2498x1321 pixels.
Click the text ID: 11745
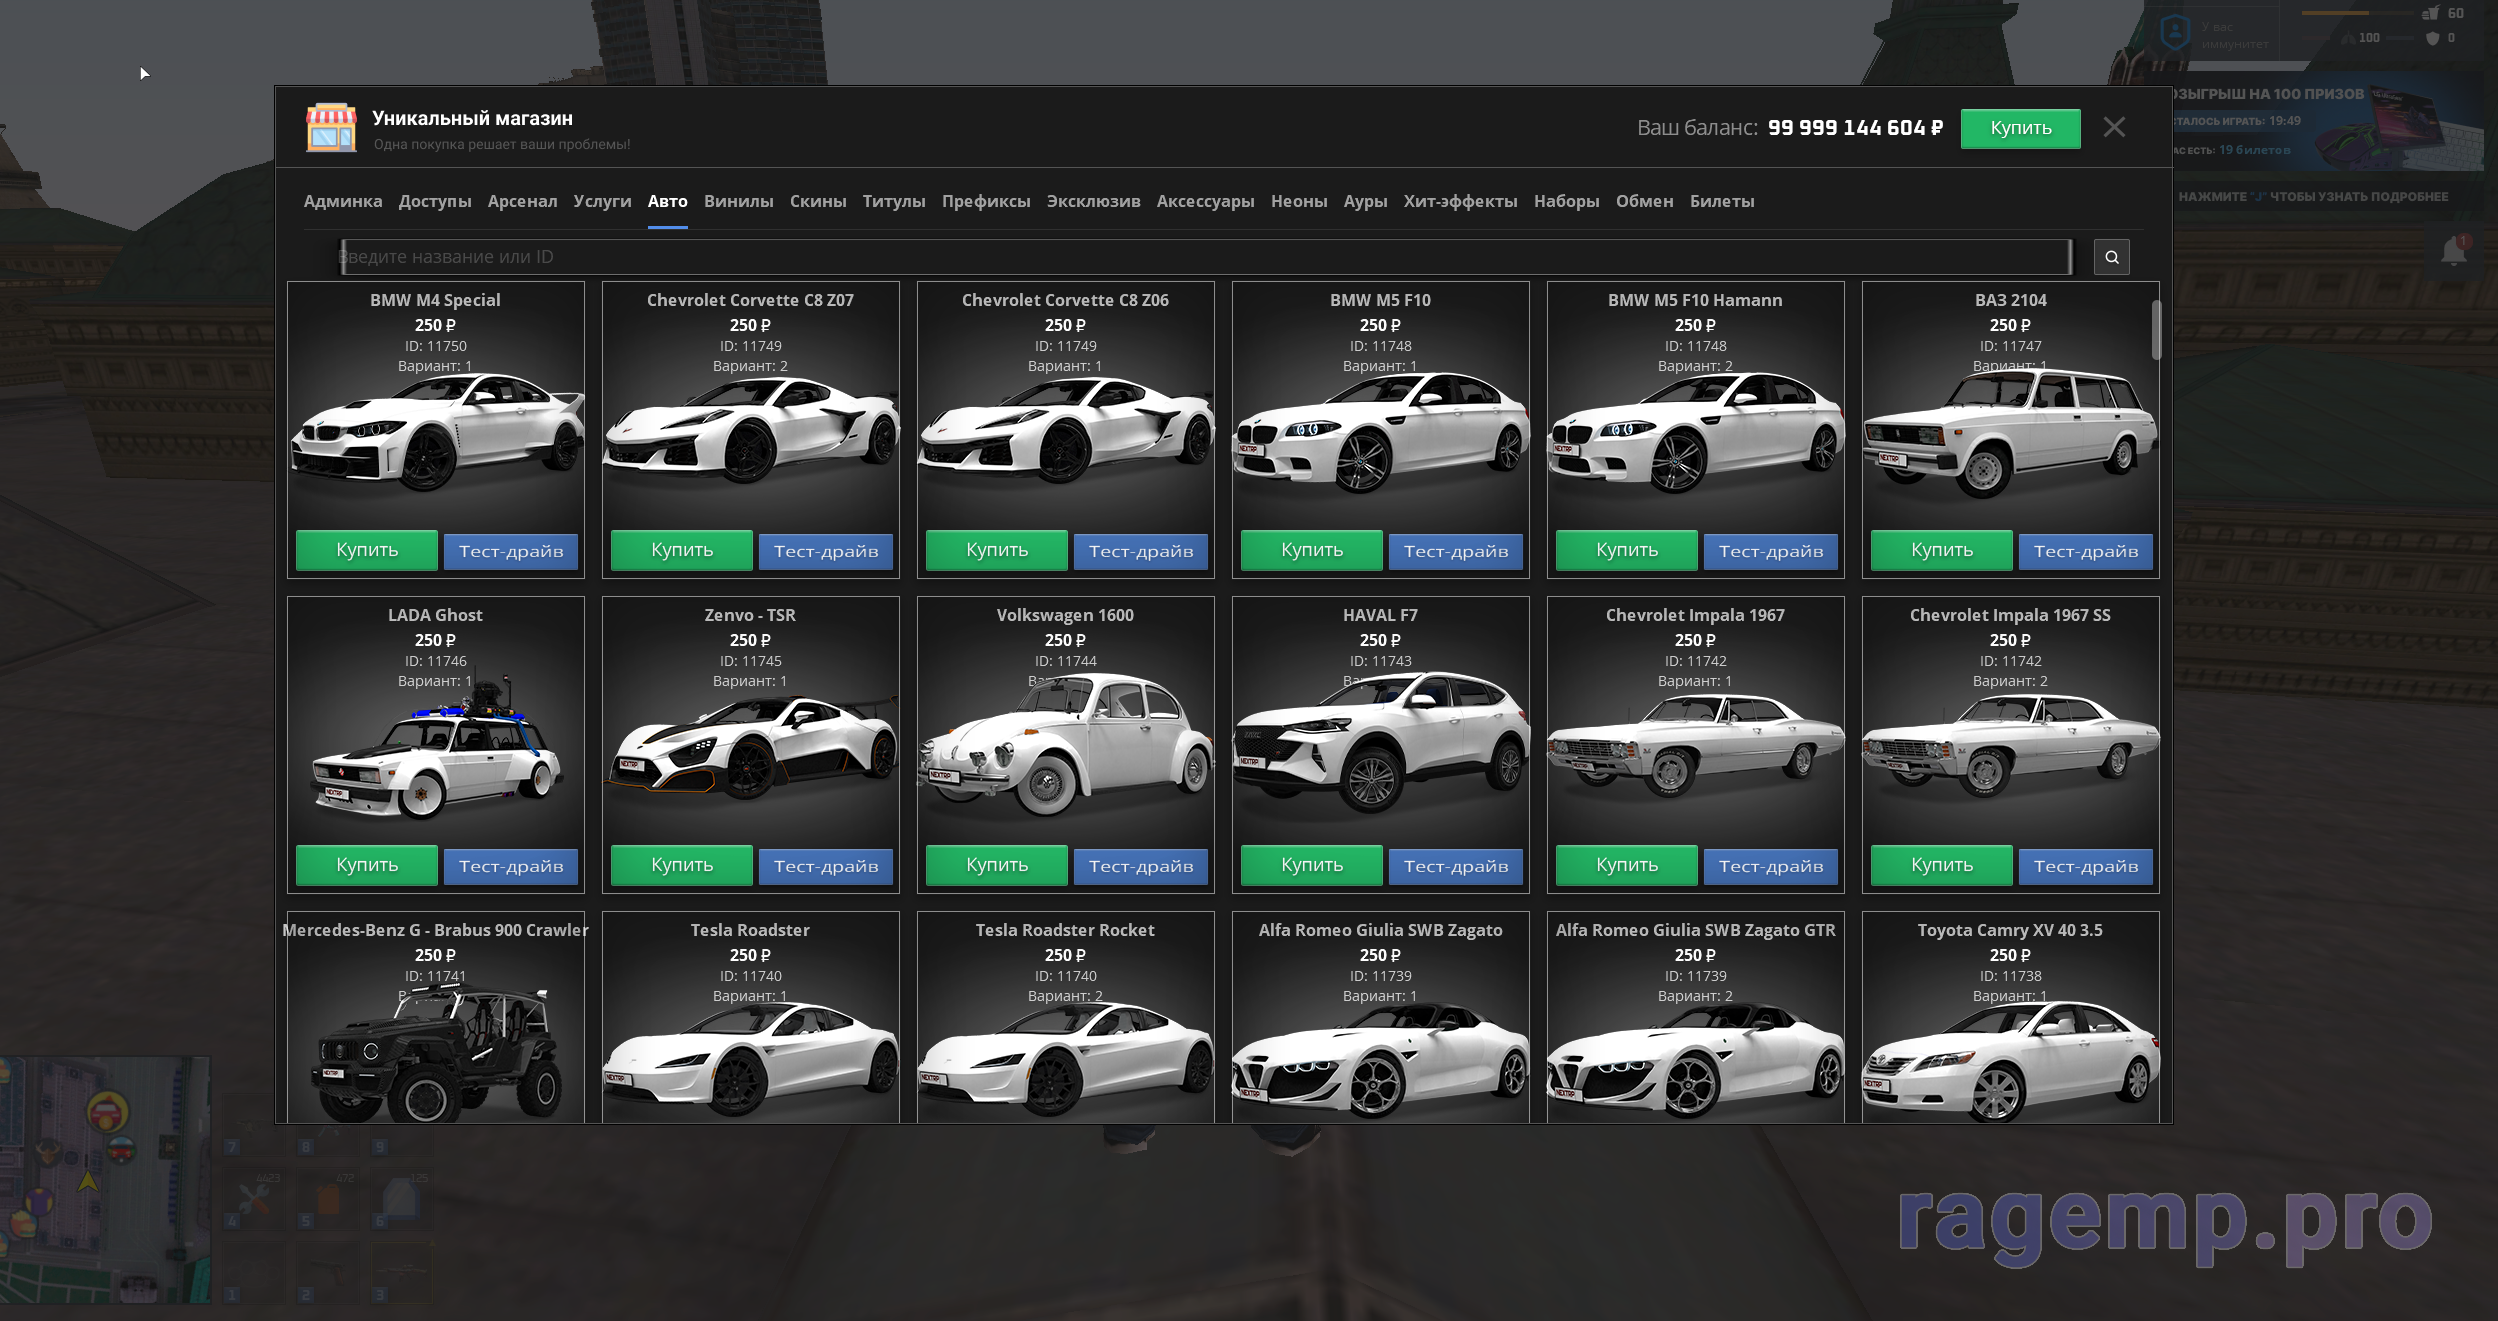point(751,661)
